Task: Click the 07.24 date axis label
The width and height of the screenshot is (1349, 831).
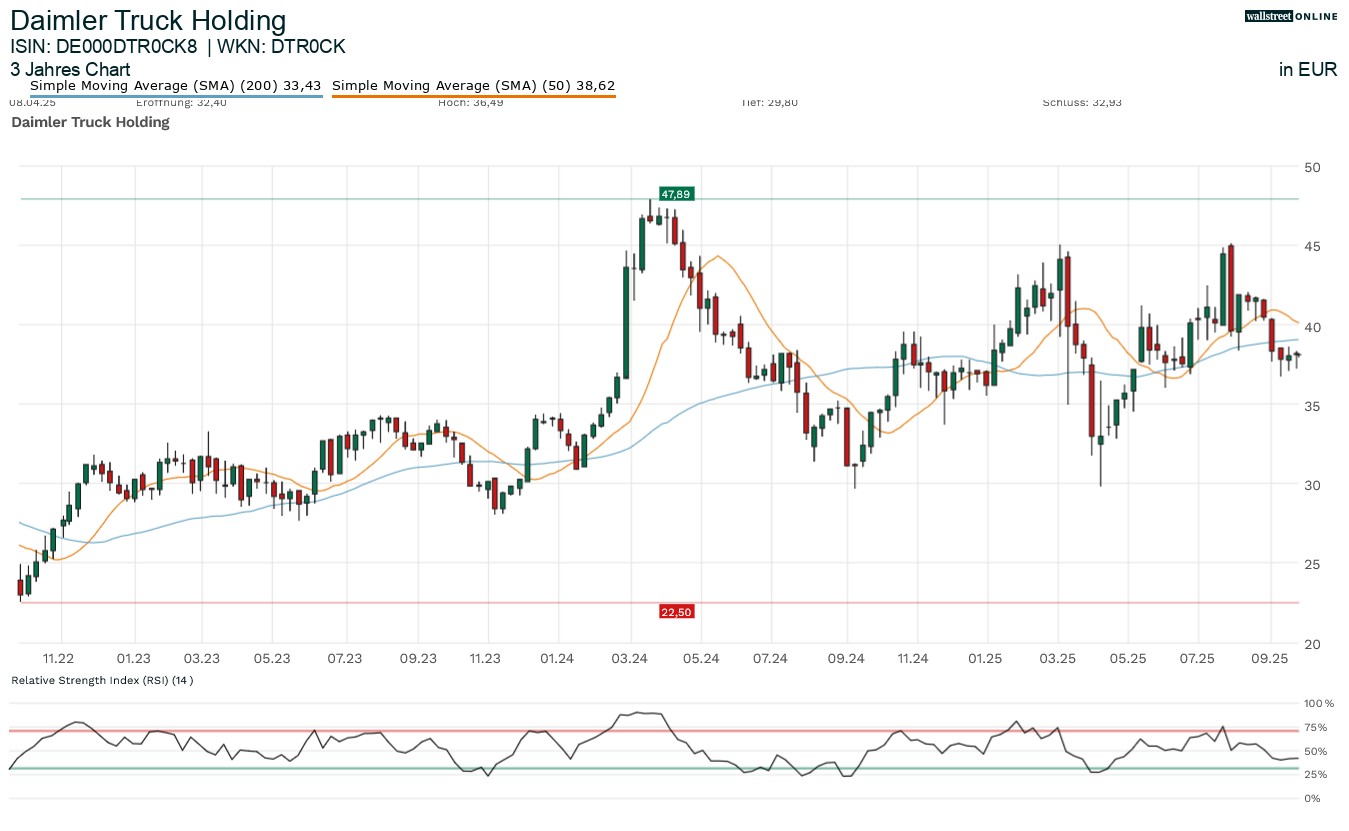Action: coord(771,658)
